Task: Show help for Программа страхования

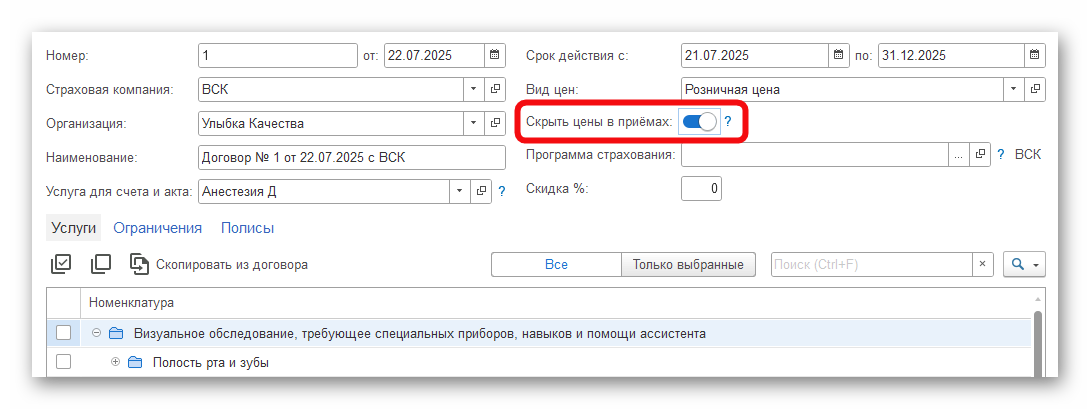Action: 1001,155
